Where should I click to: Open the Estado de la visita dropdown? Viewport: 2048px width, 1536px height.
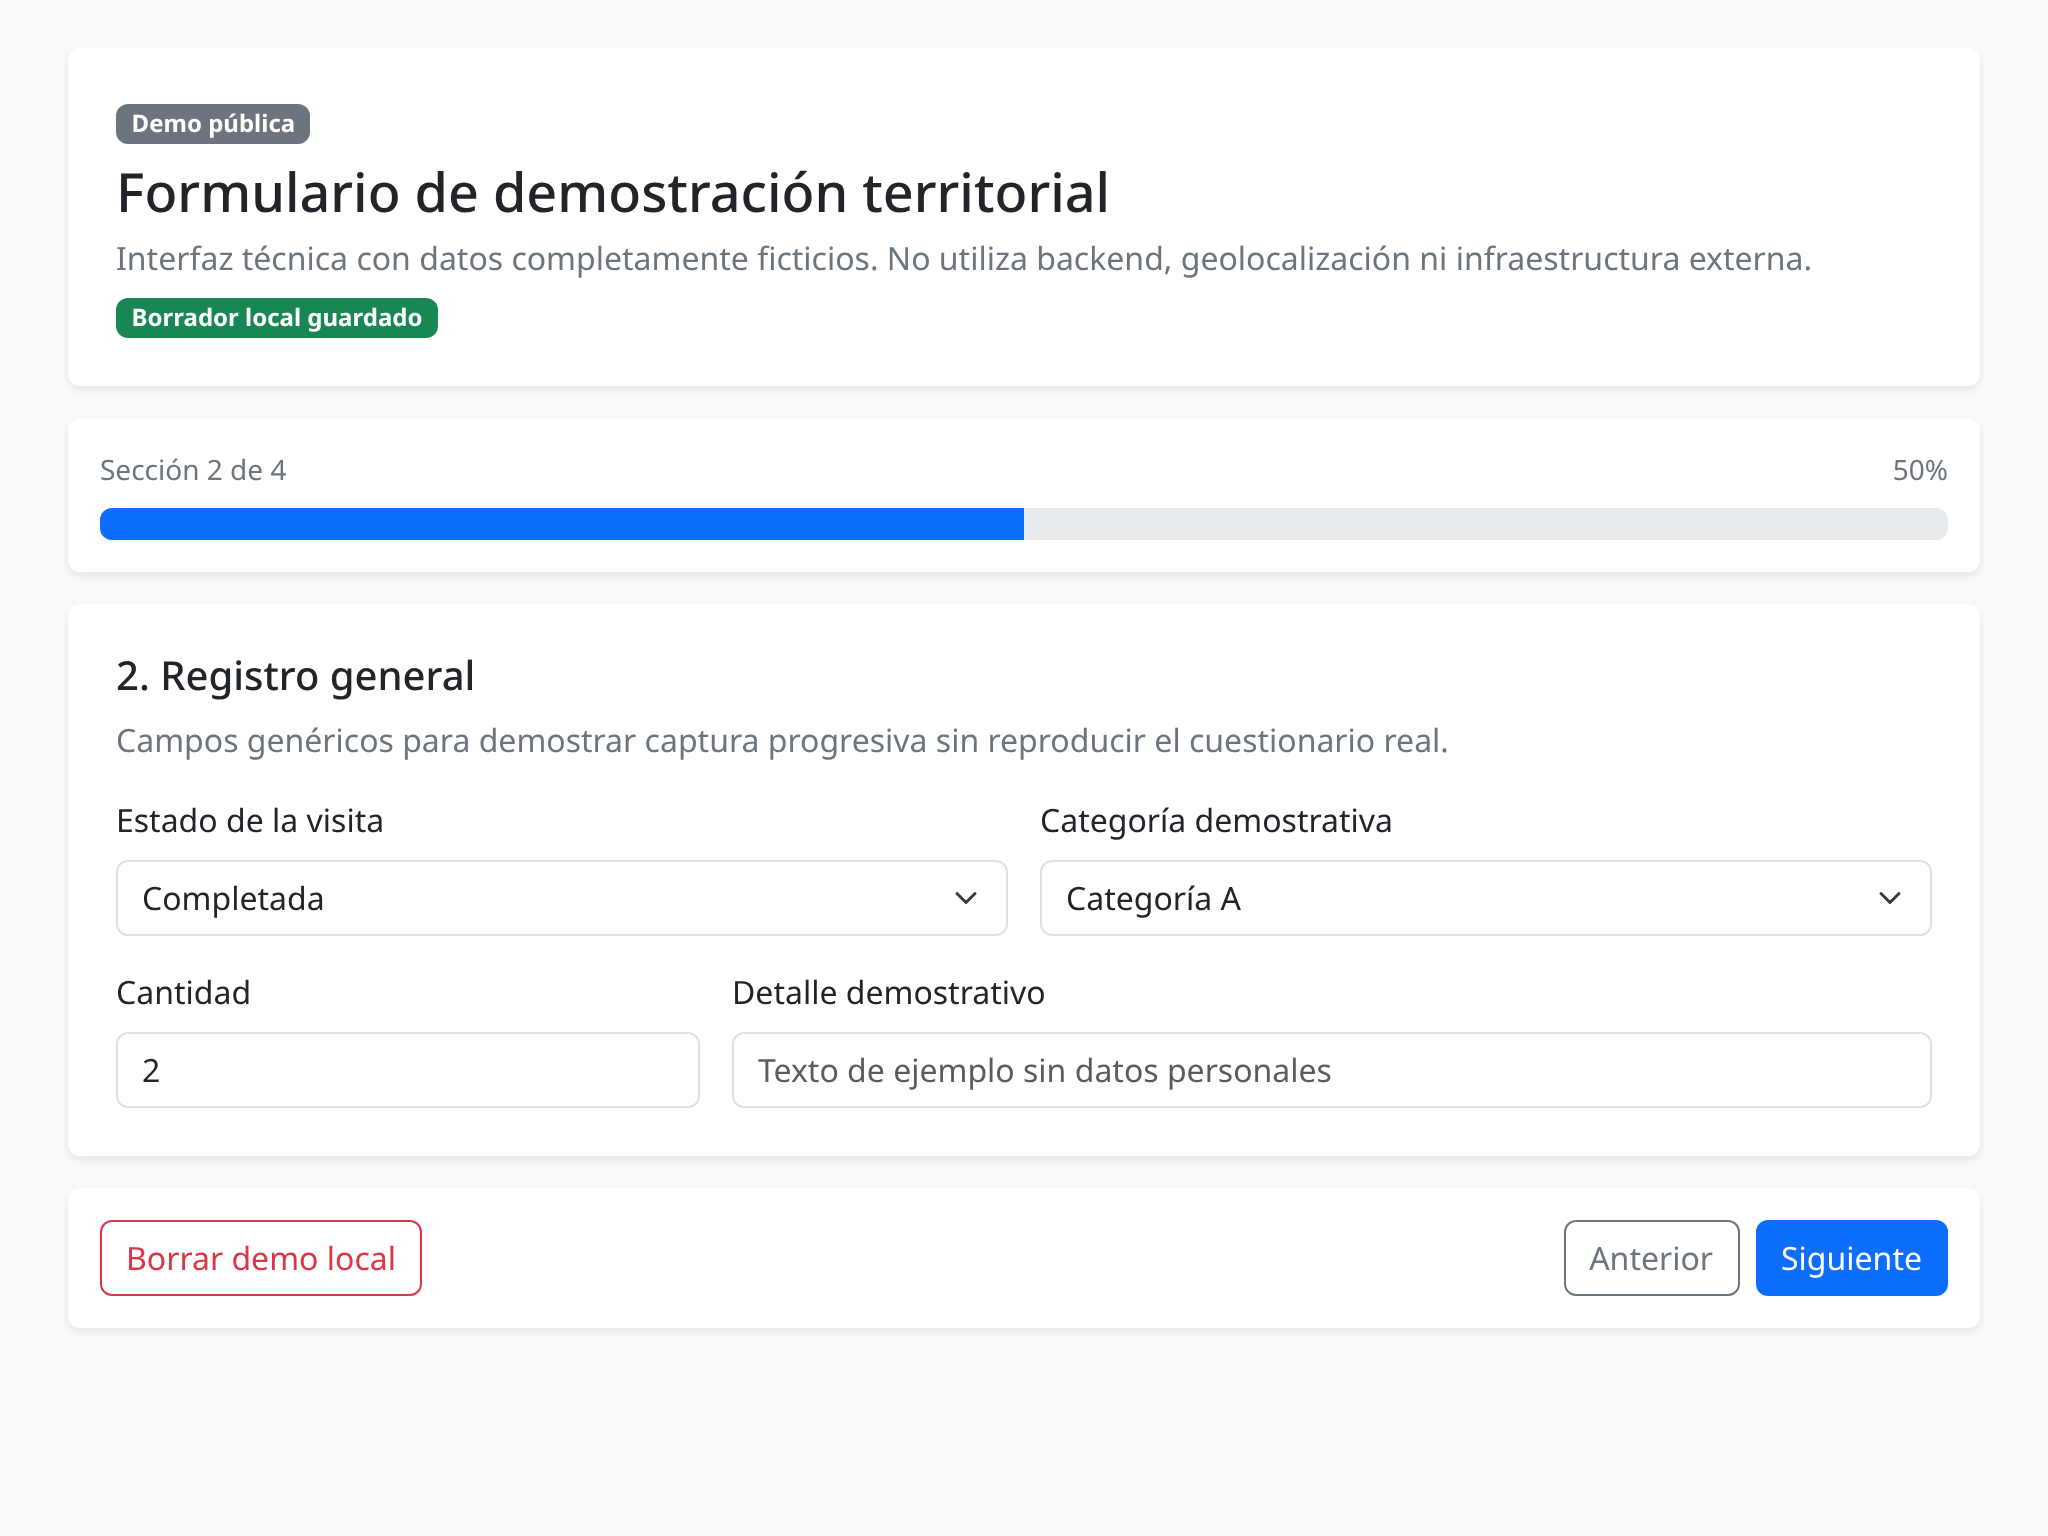pyautogui.click(x=561, y=898)
